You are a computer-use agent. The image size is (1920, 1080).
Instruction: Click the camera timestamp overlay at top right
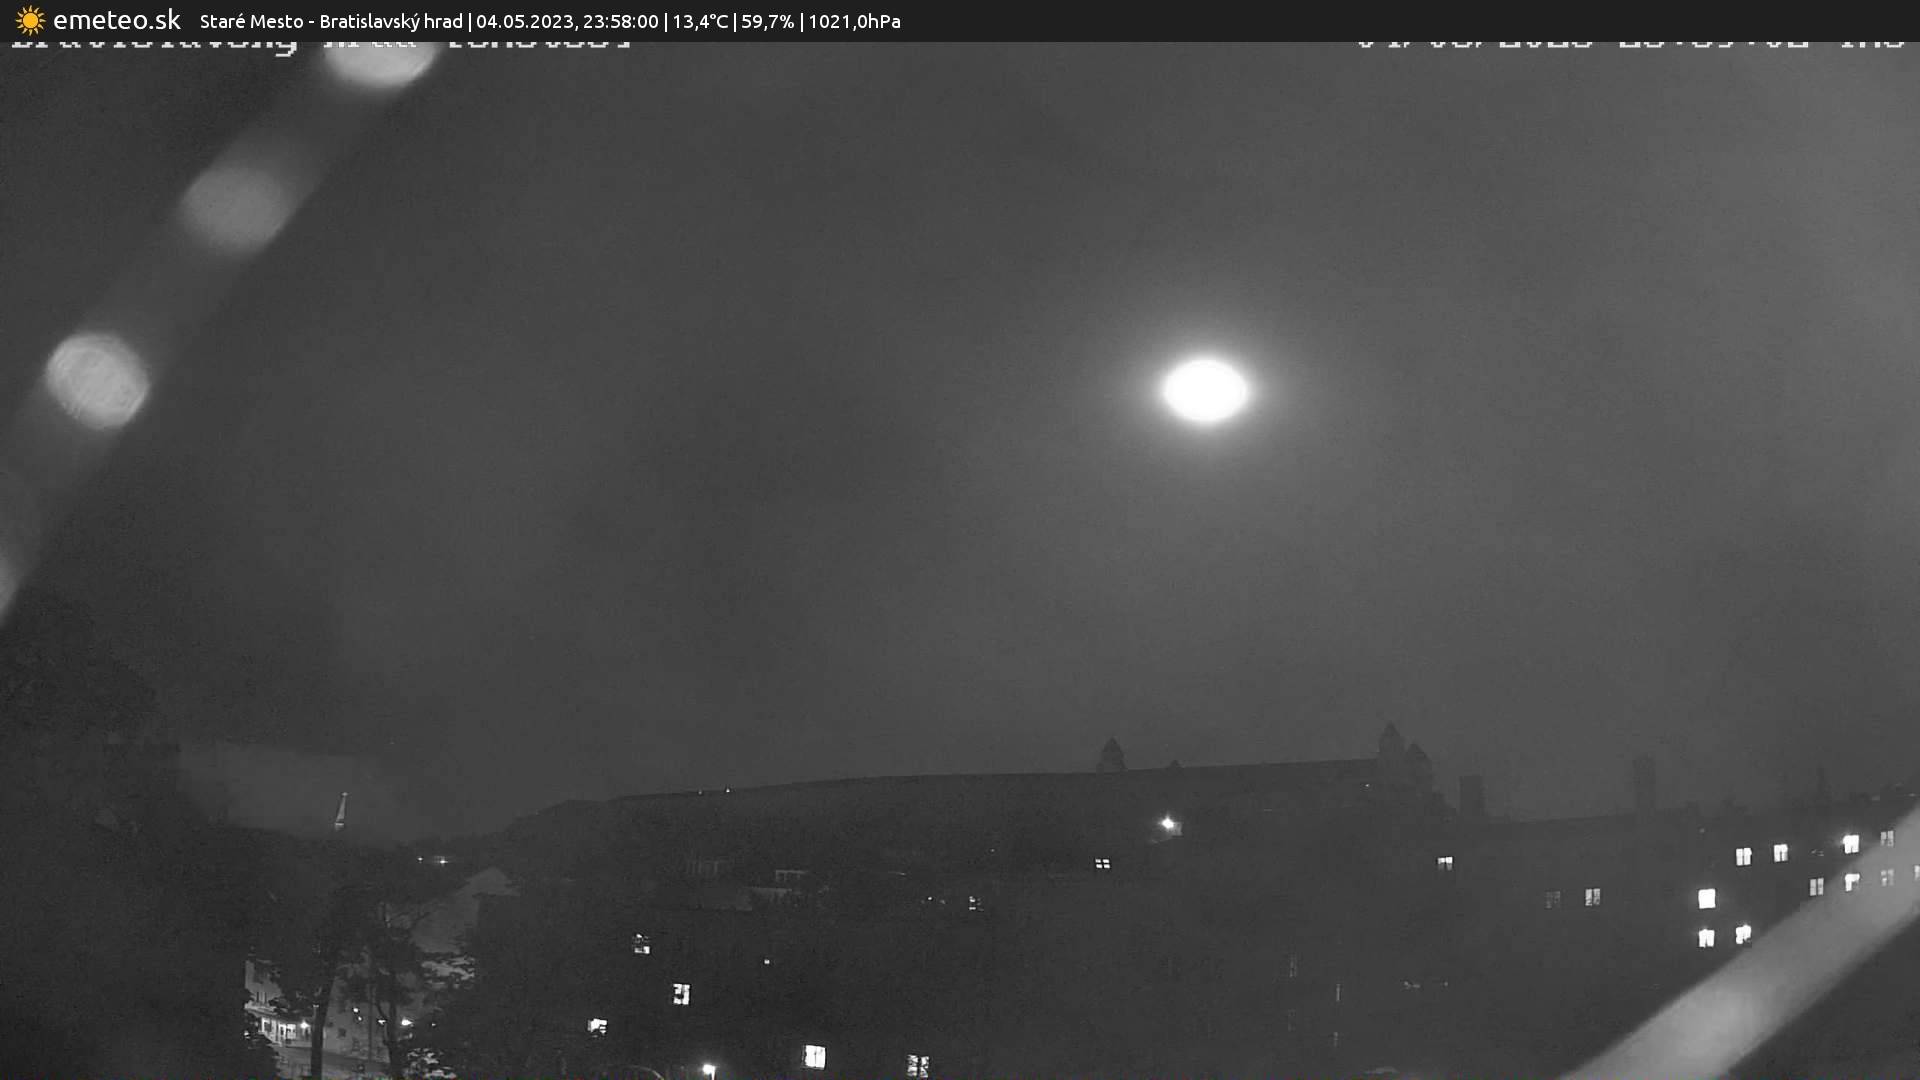tap(1630, 44)
